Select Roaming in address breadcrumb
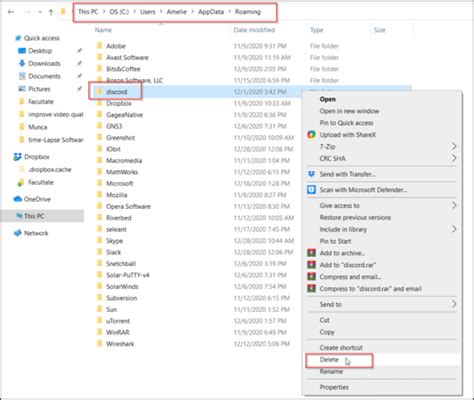Image resolution: width=474 pixels, height=400 pixels. coord(248,12)
